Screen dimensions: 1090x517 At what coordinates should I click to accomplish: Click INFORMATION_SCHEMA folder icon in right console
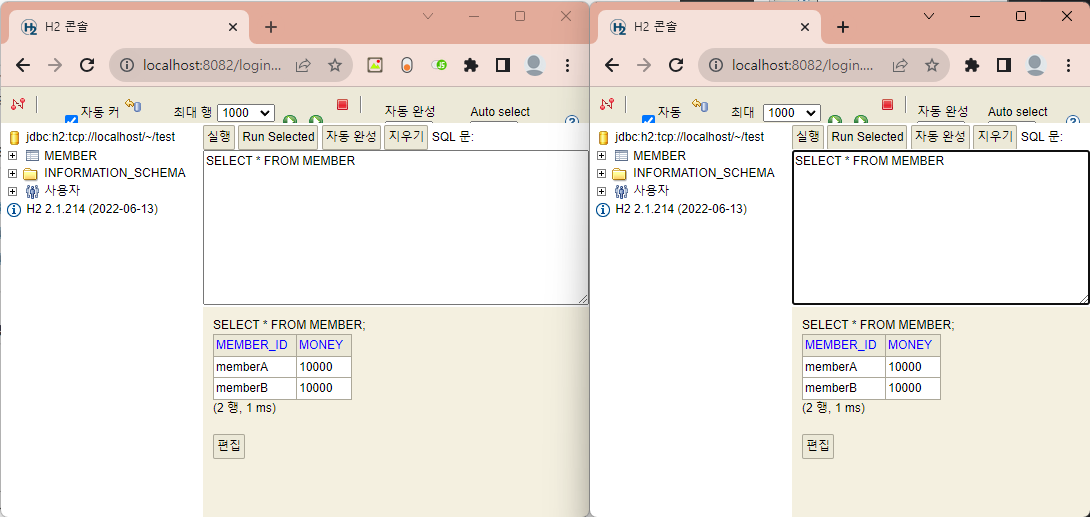619,173
